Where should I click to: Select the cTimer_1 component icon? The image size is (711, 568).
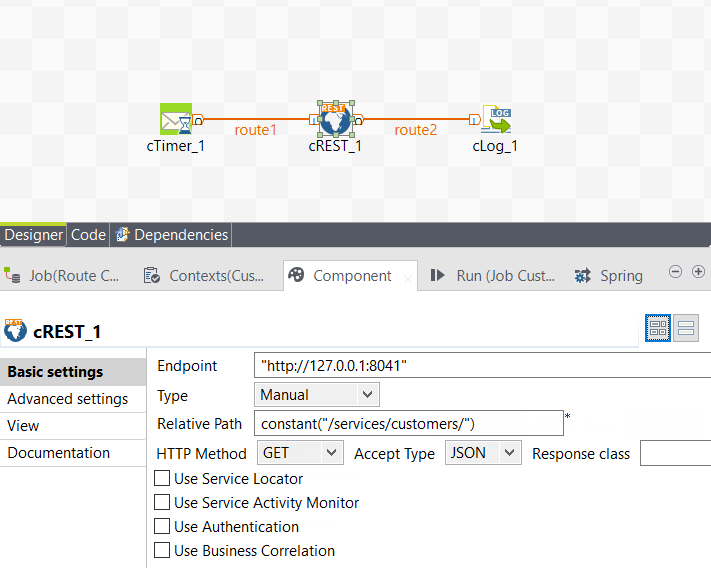(176, 120)
